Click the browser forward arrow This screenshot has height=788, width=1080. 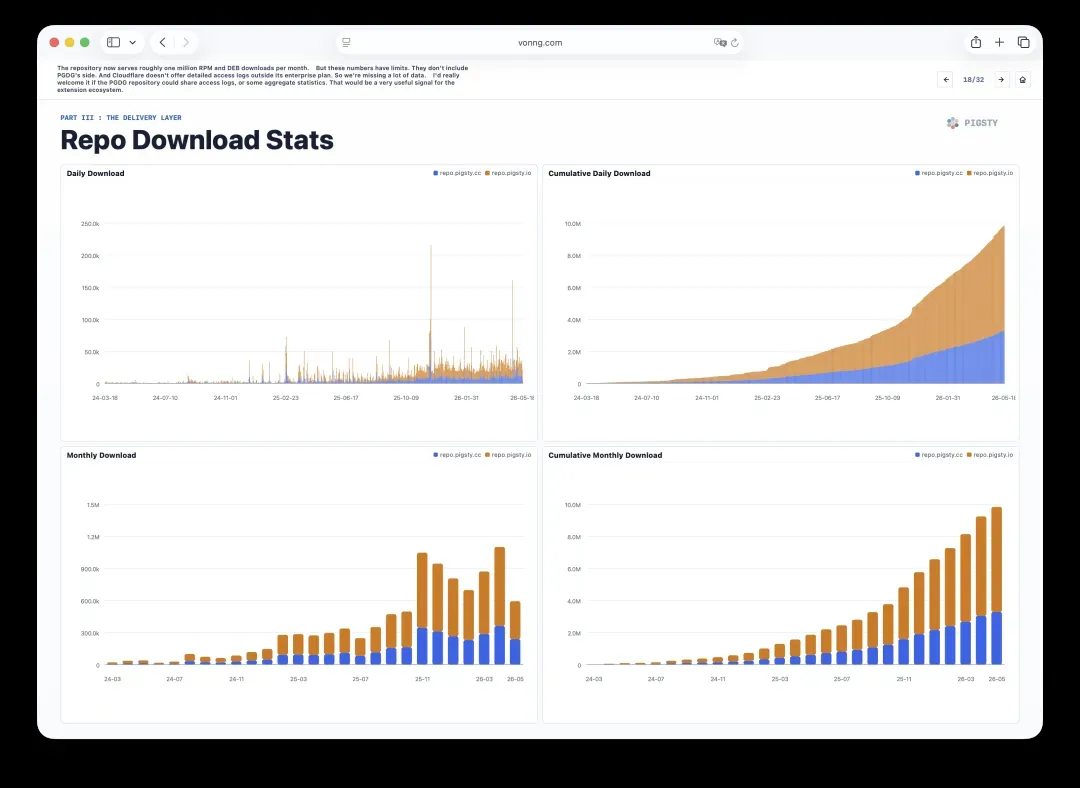tap(186, 43)
